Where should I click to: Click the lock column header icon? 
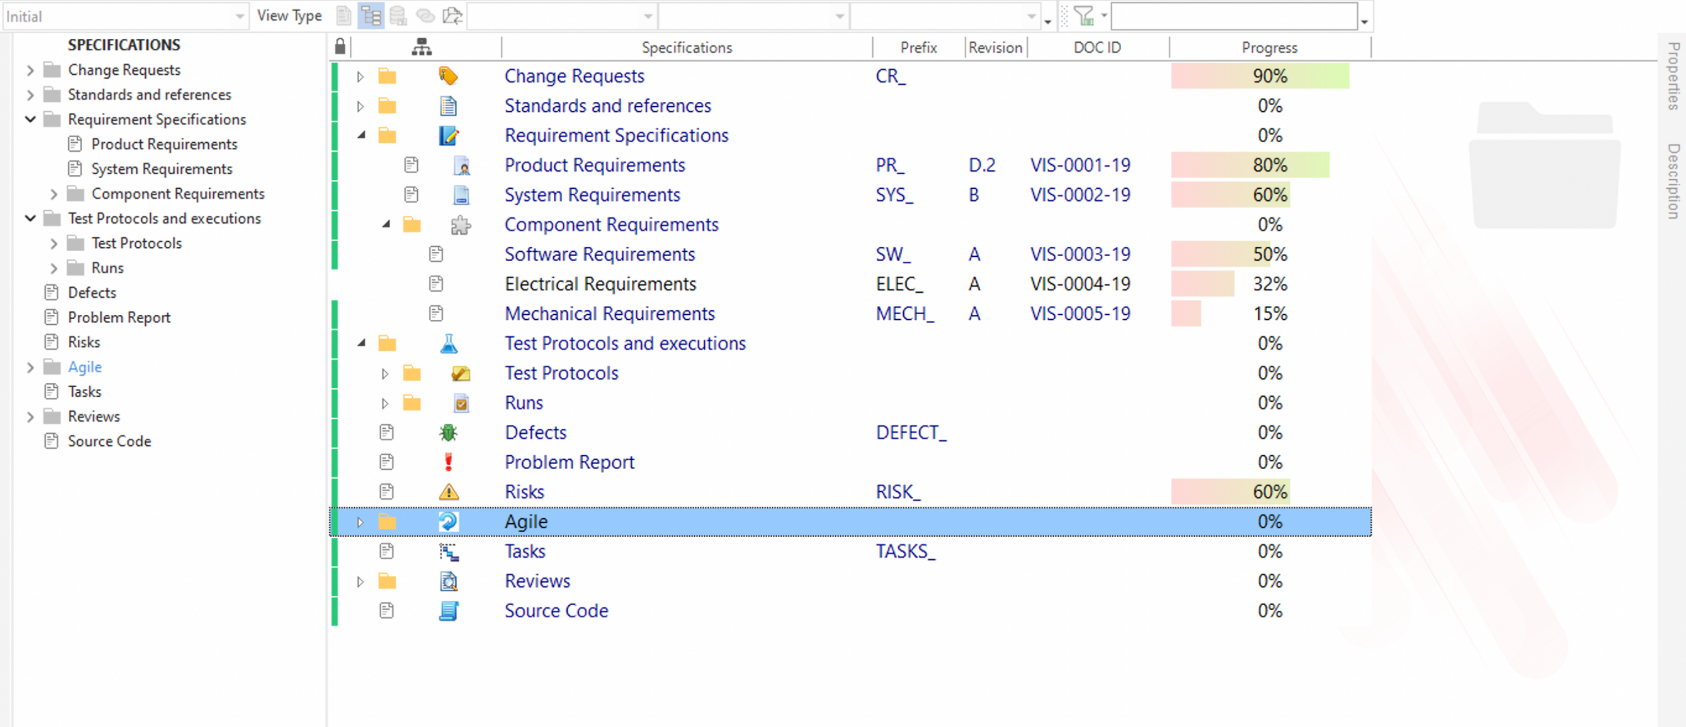(340, 47)
